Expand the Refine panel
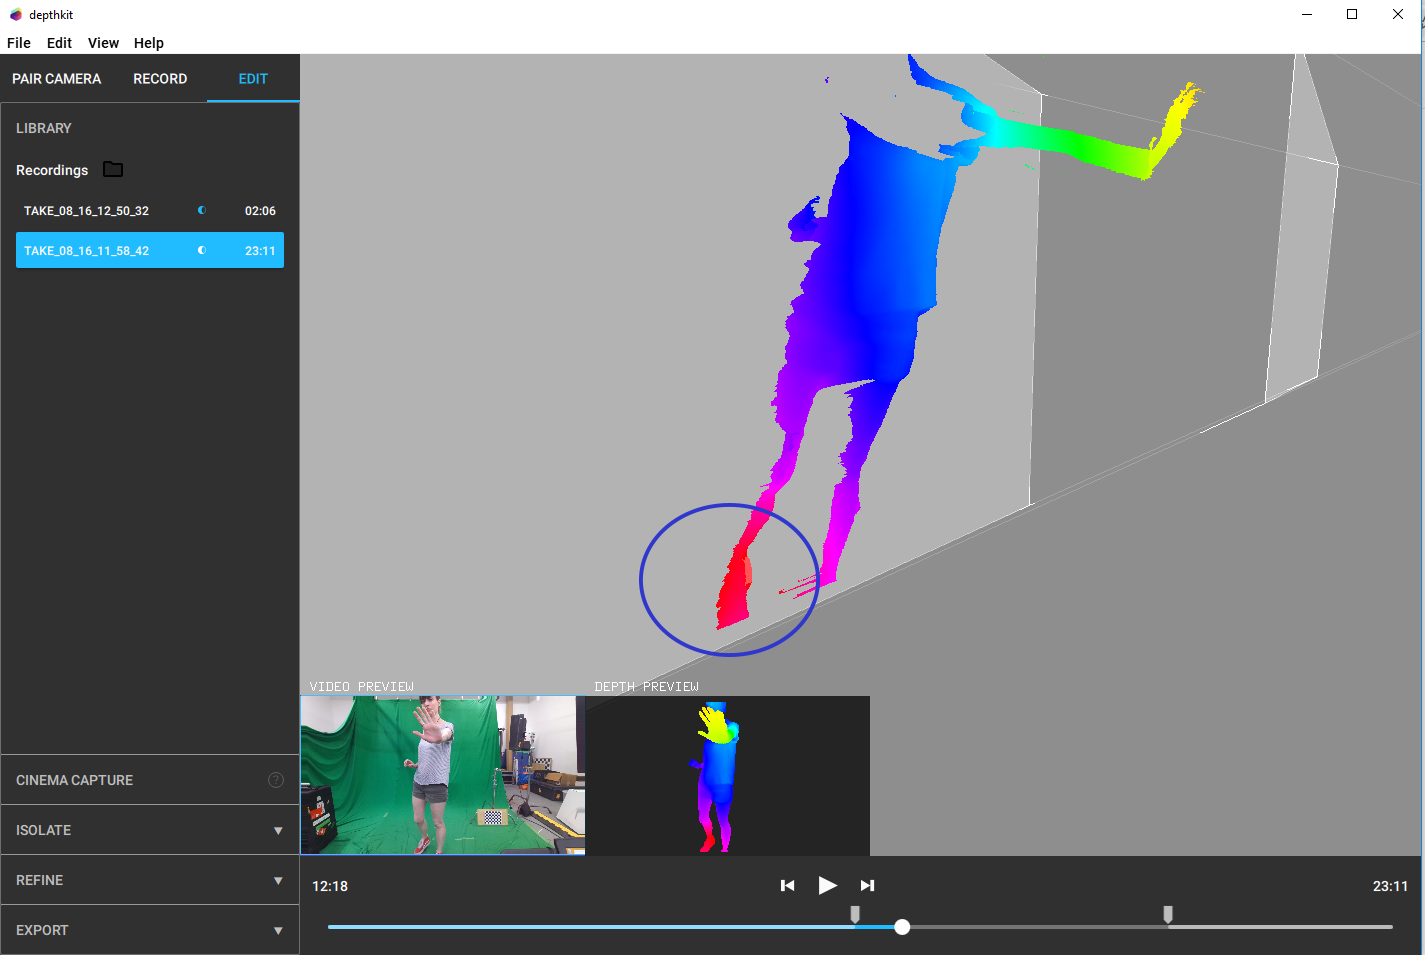Image resolution: width=1425 pixels, height=955 pixels. 278,880
